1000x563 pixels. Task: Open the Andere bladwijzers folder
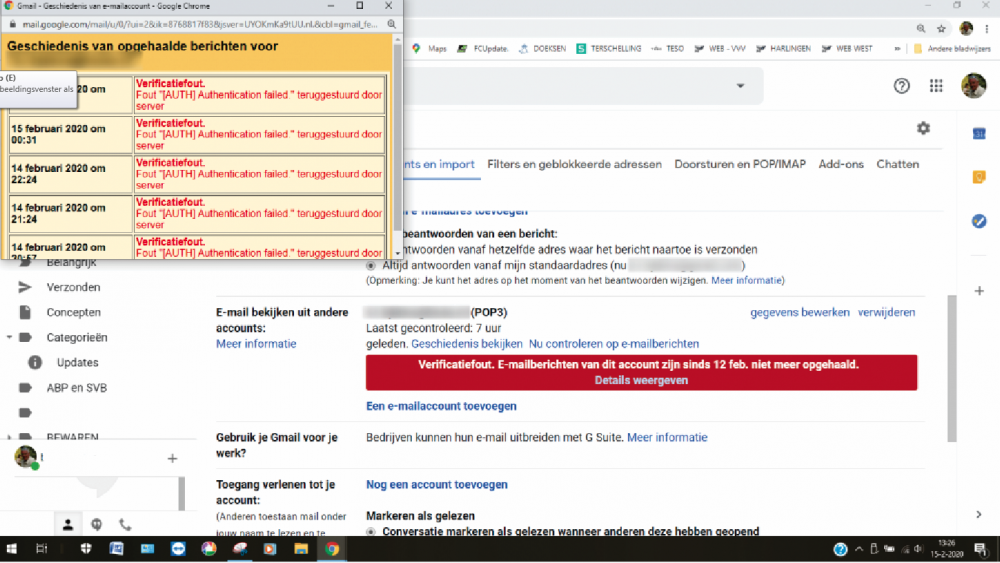pos(952,48)
